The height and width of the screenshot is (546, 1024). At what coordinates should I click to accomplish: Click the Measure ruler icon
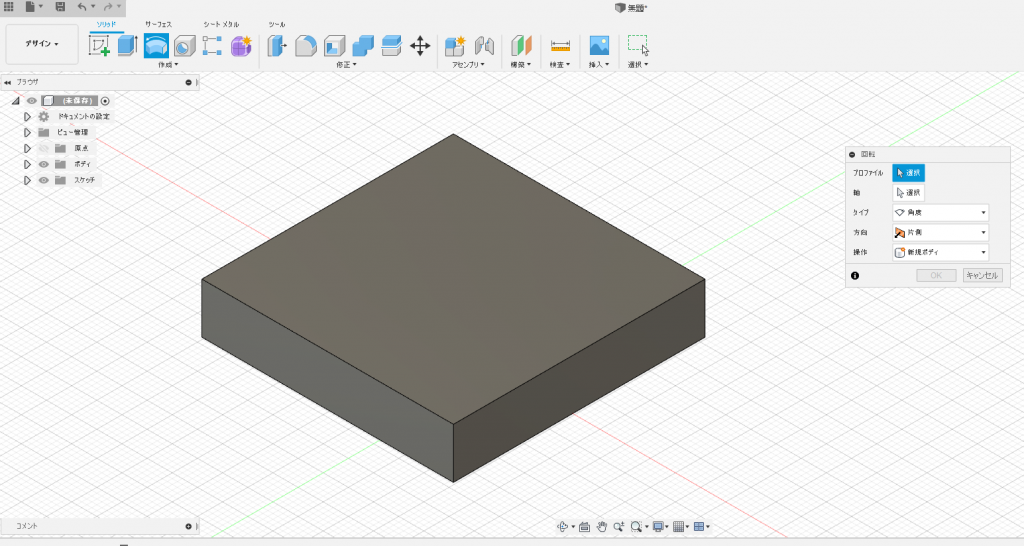click(x=560, y=46)
